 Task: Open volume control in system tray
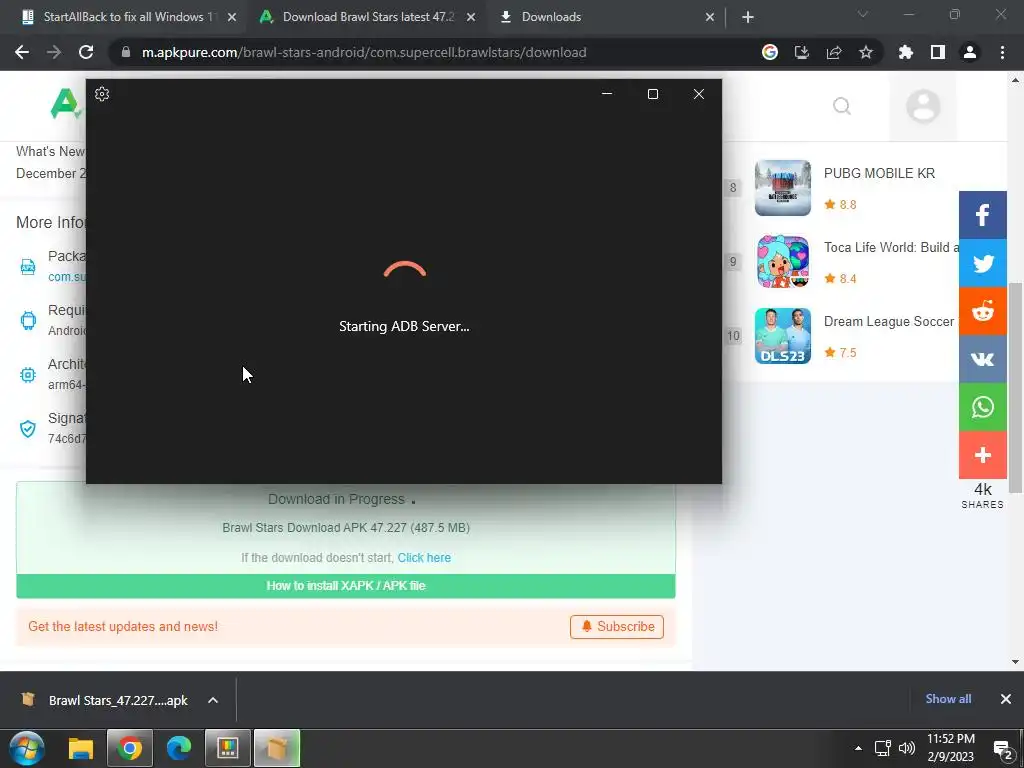tap(906, 748)
